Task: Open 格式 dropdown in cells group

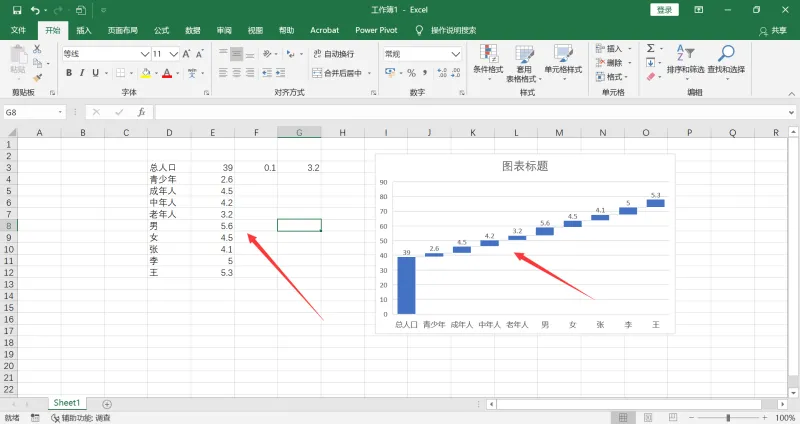Action: pyautogui.click(x=612, y=77)
